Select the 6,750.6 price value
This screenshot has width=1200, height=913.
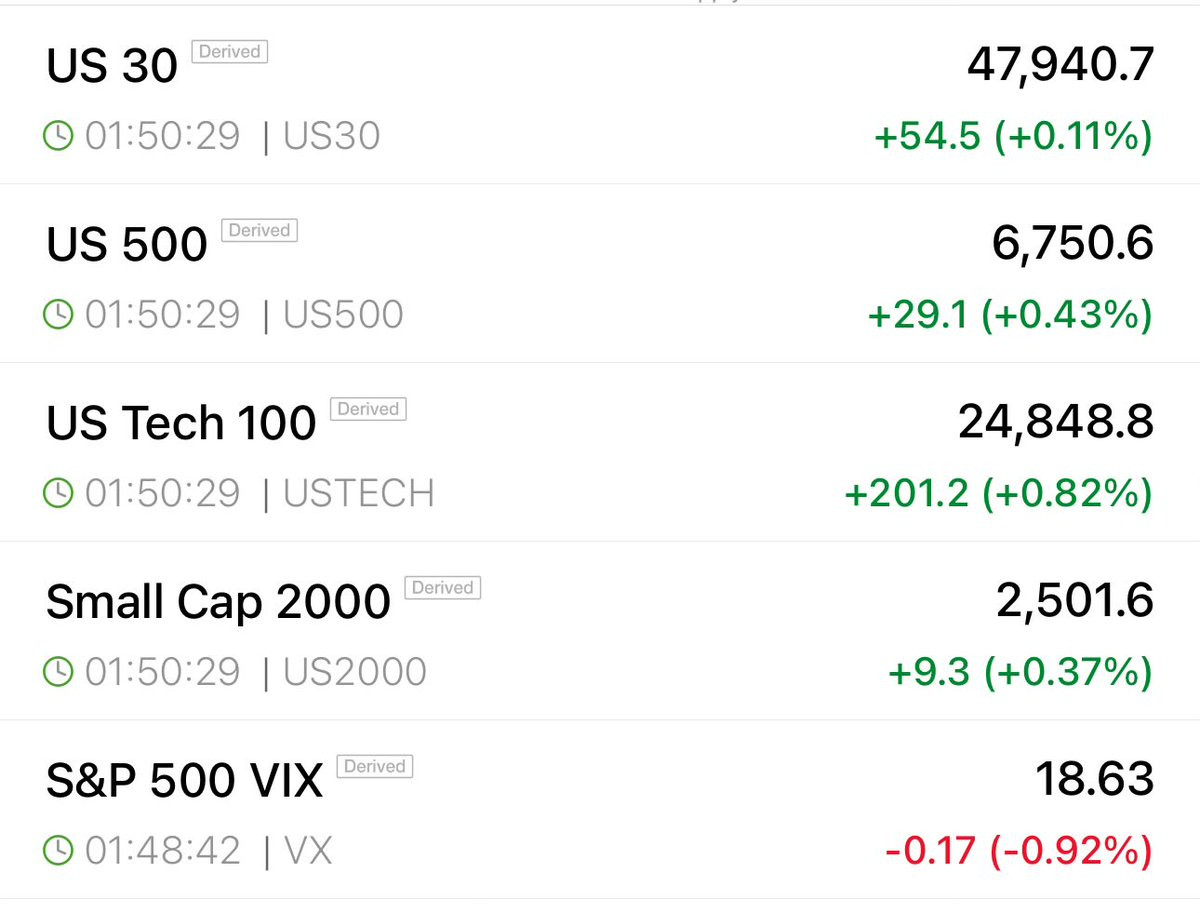pos(1073,244)
